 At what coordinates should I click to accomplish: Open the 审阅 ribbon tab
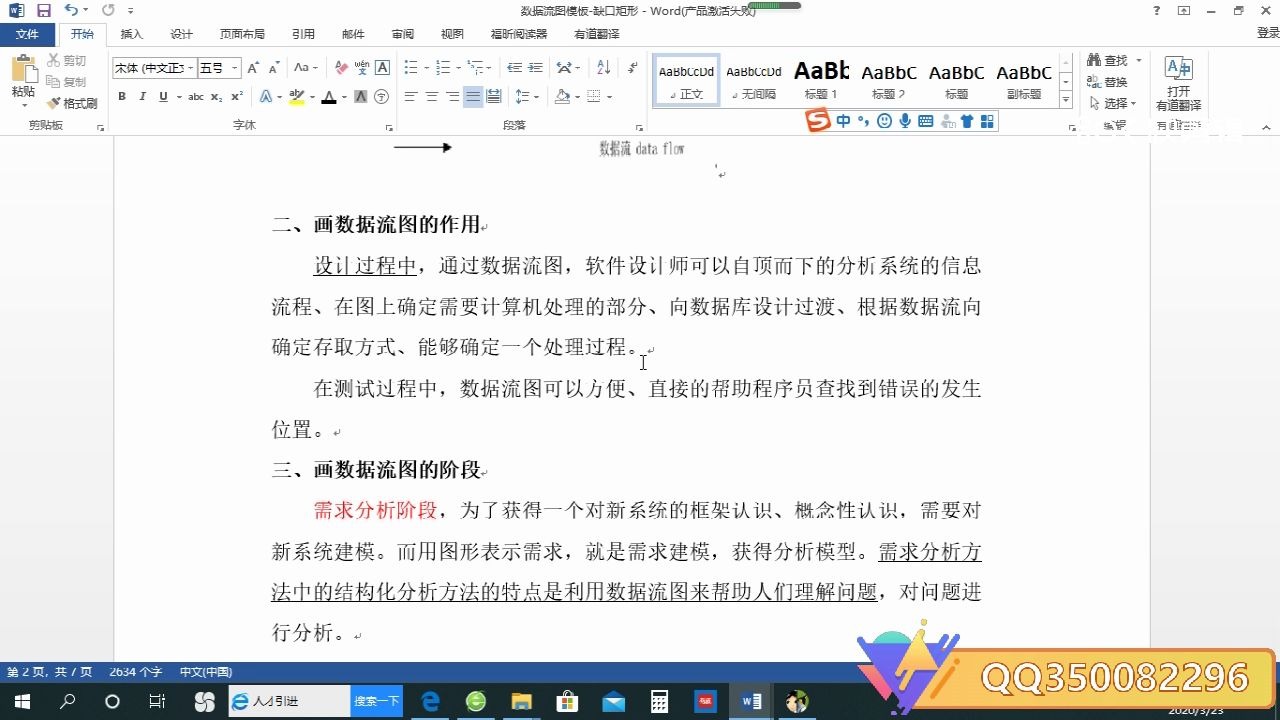coord(403,33)
